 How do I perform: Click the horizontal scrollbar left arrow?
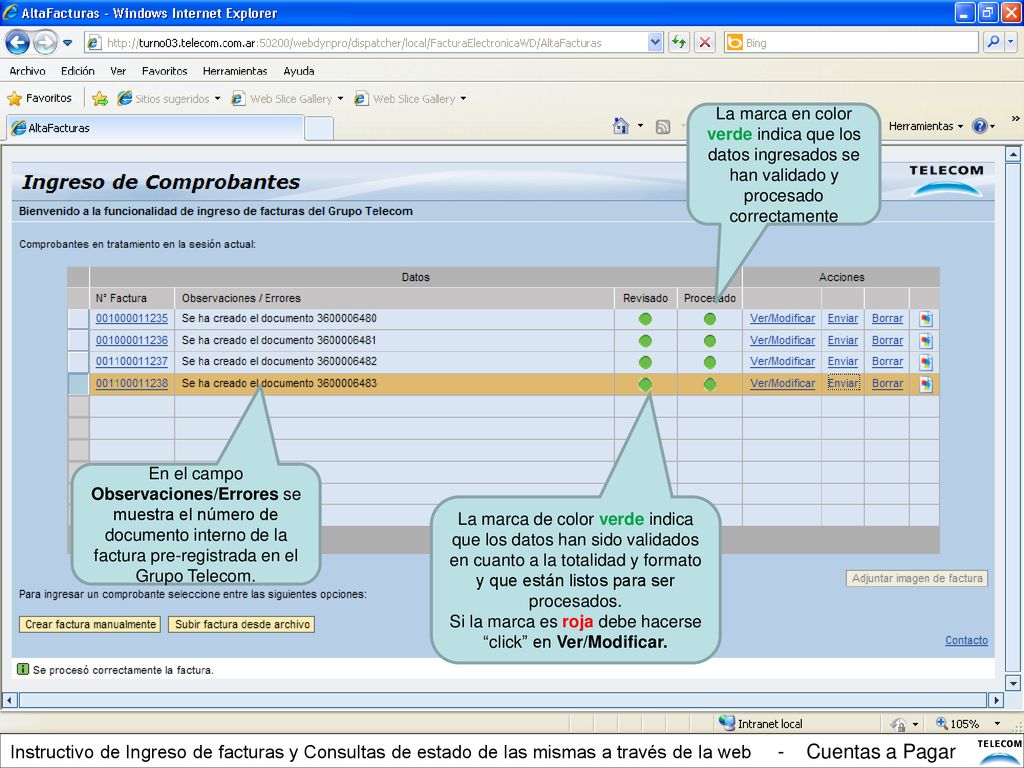[x=9, y=700]
